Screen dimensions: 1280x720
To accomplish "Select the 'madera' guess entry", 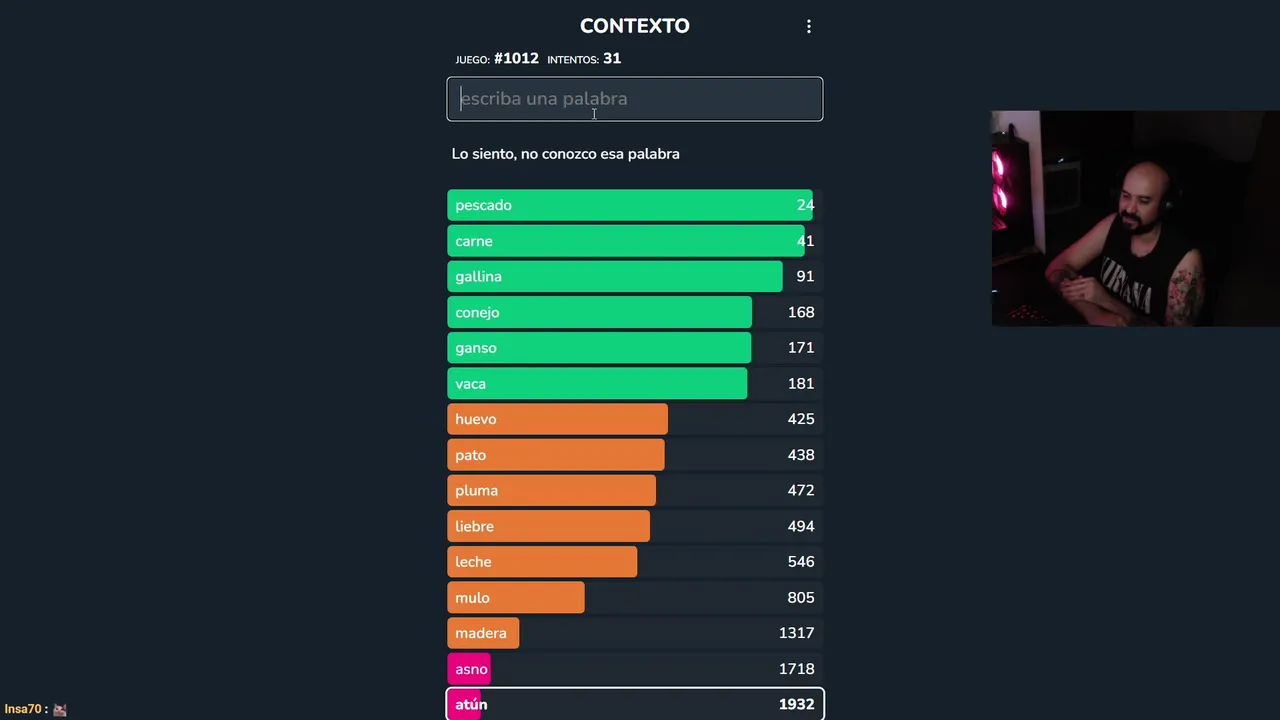I will point(634,633).
